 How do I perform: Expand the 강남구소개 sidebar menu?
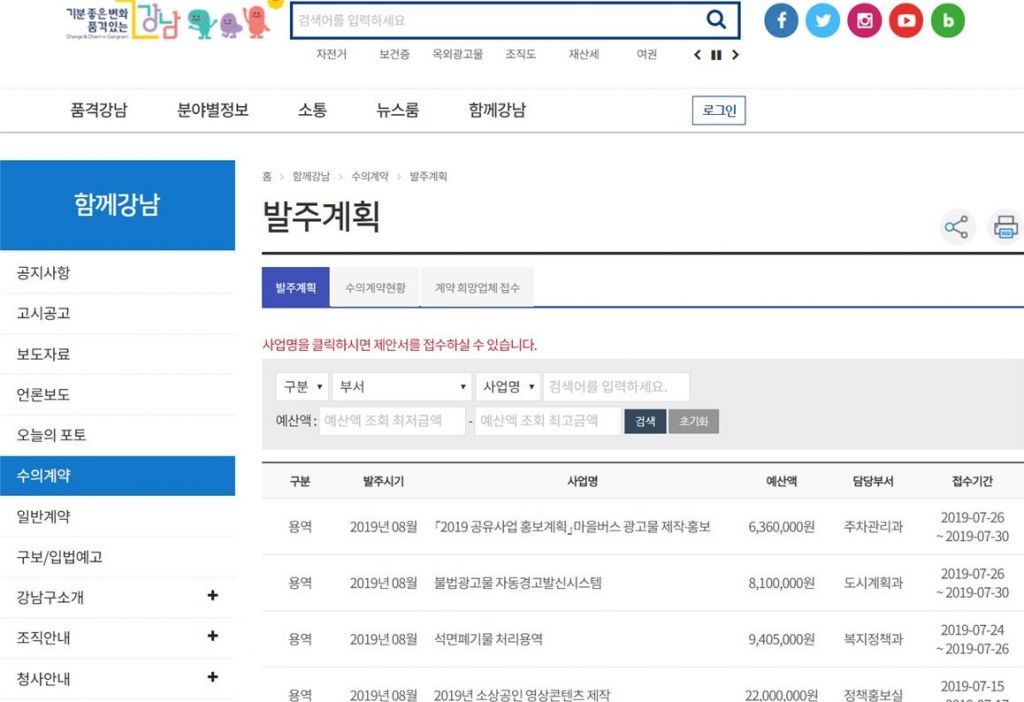coord(212,596)
